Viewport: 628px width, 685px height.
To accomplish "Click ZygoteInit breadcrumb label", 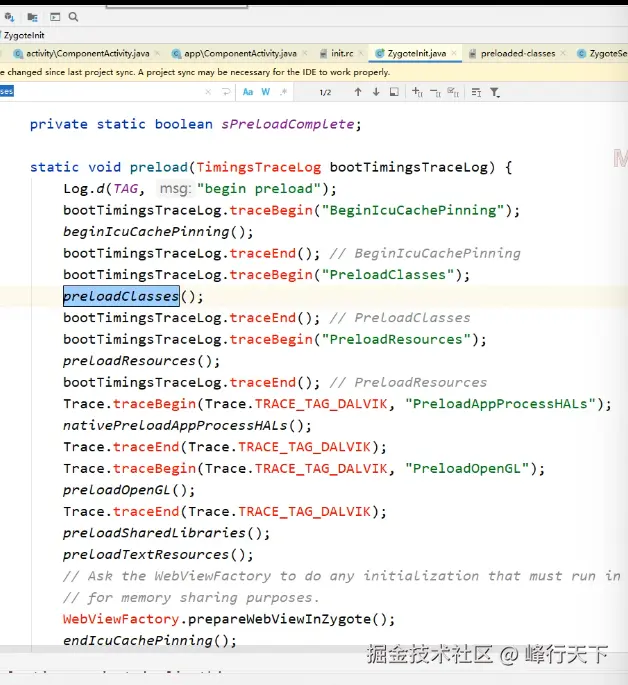I will [x=24, y=35].
